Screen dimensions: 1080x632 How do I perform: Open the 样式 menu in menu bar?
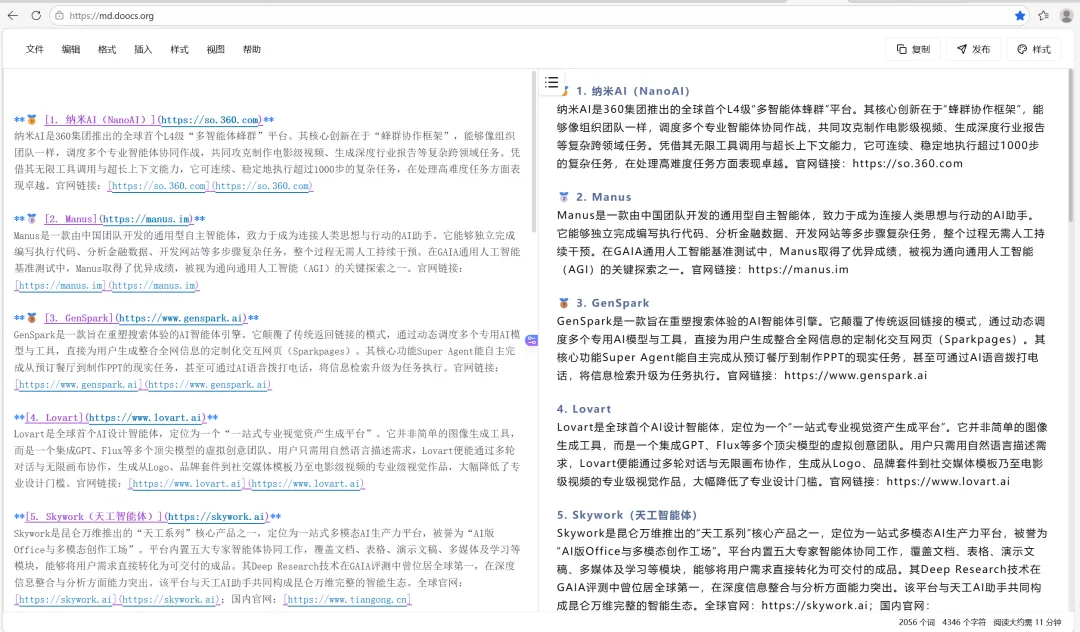pyautogui.click(x=179, y=50)
